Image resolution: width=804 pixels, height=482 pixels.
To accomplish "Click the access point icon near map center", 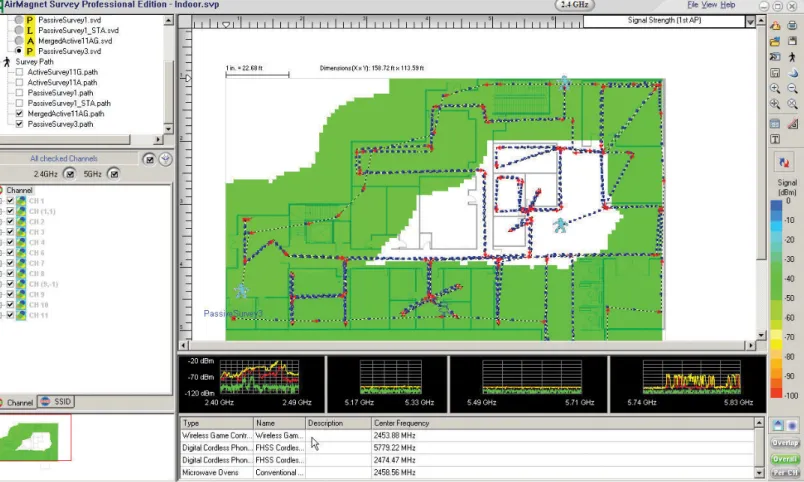I will coord(560,225).
